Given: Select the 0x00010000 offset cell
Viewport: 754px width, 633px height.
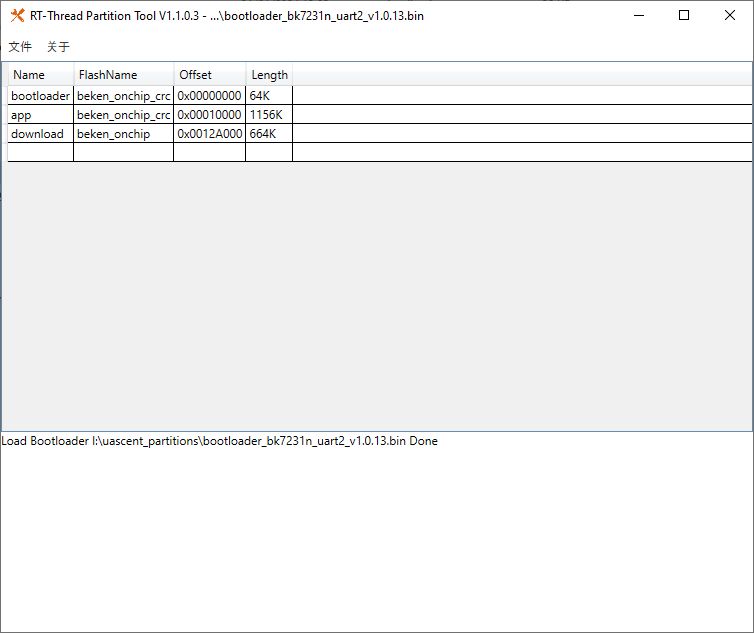Looking at the screenshot, I should click(210, 114).
